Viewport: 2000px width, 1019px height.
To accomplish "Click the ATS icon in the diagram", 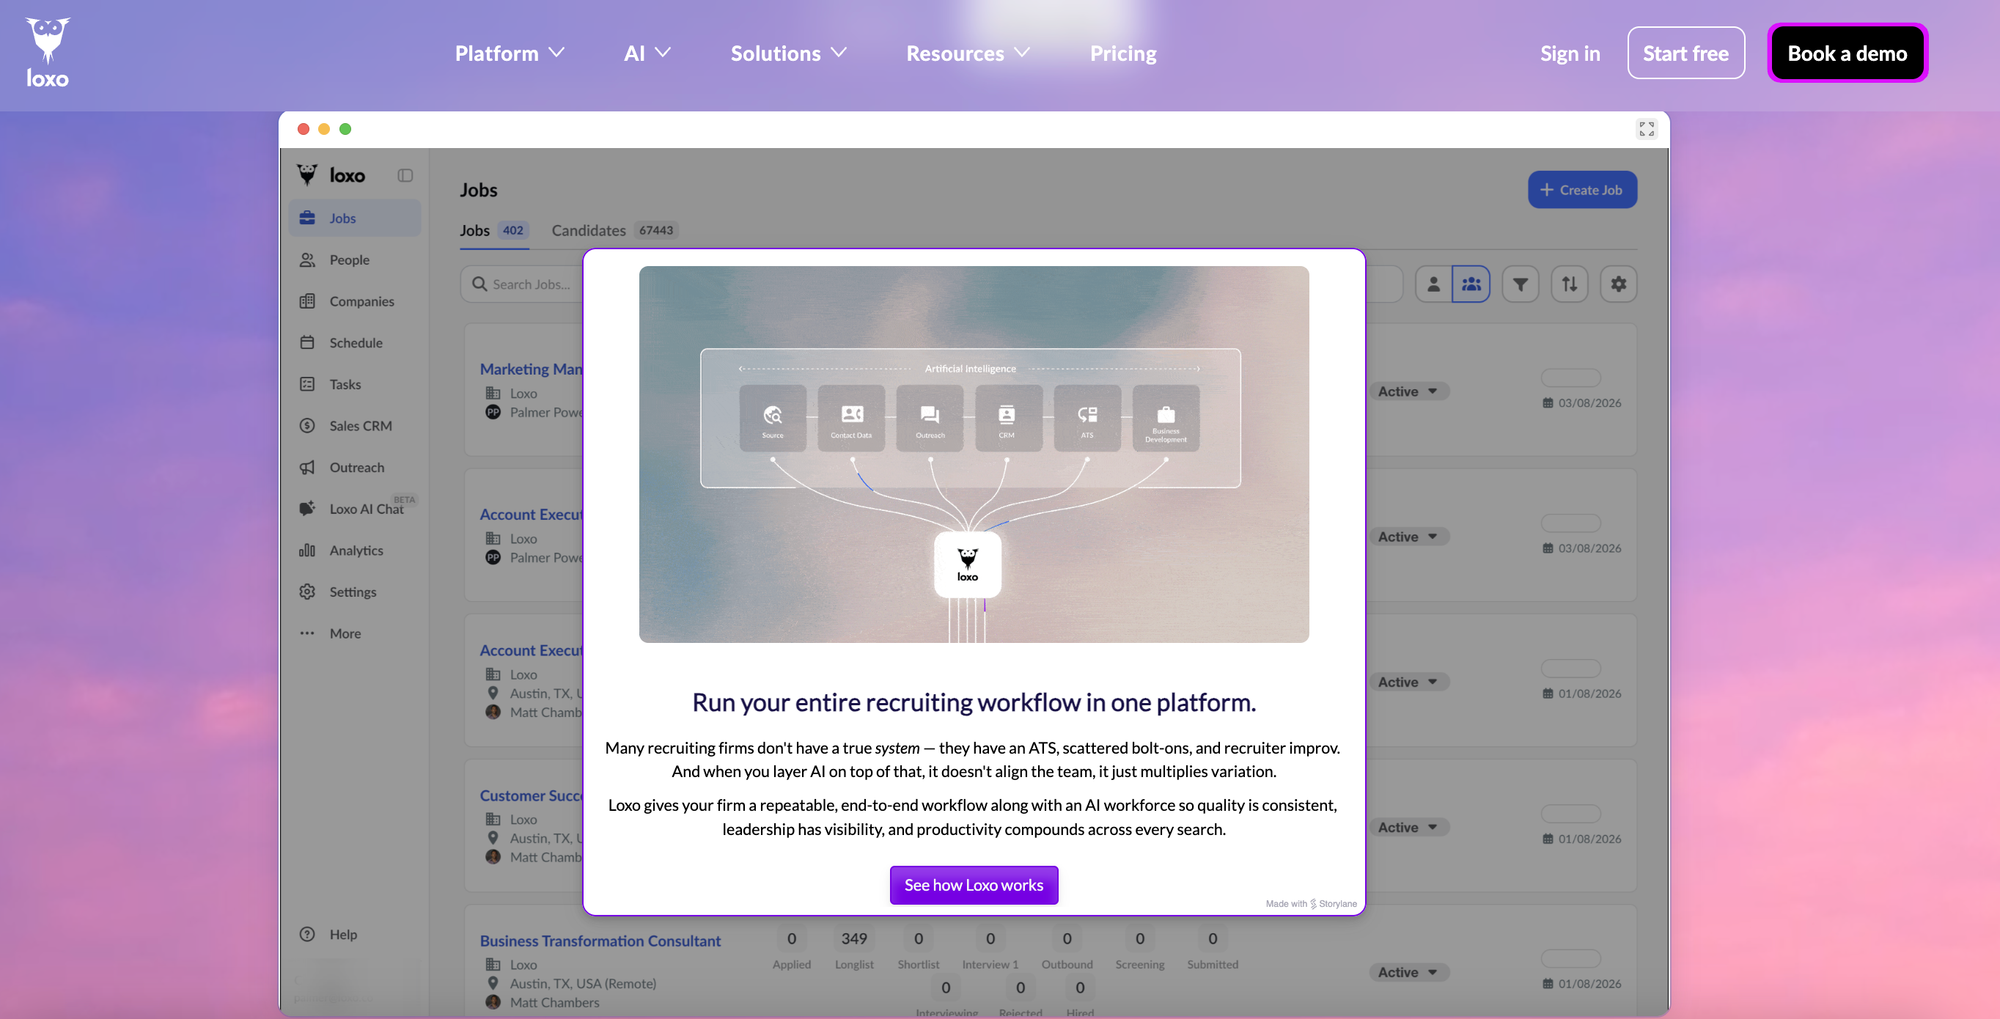I will point(1087,418).
